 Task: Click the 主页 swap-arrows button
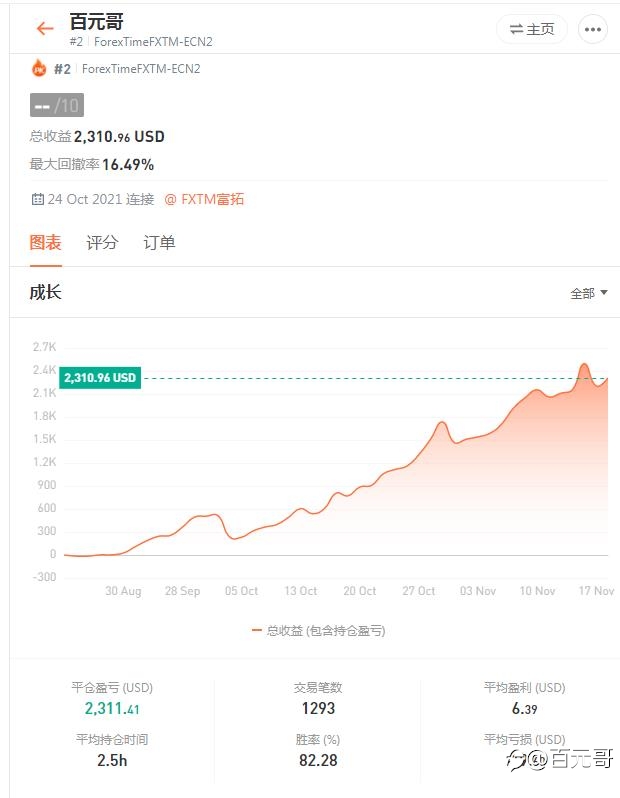pos(532,29)
